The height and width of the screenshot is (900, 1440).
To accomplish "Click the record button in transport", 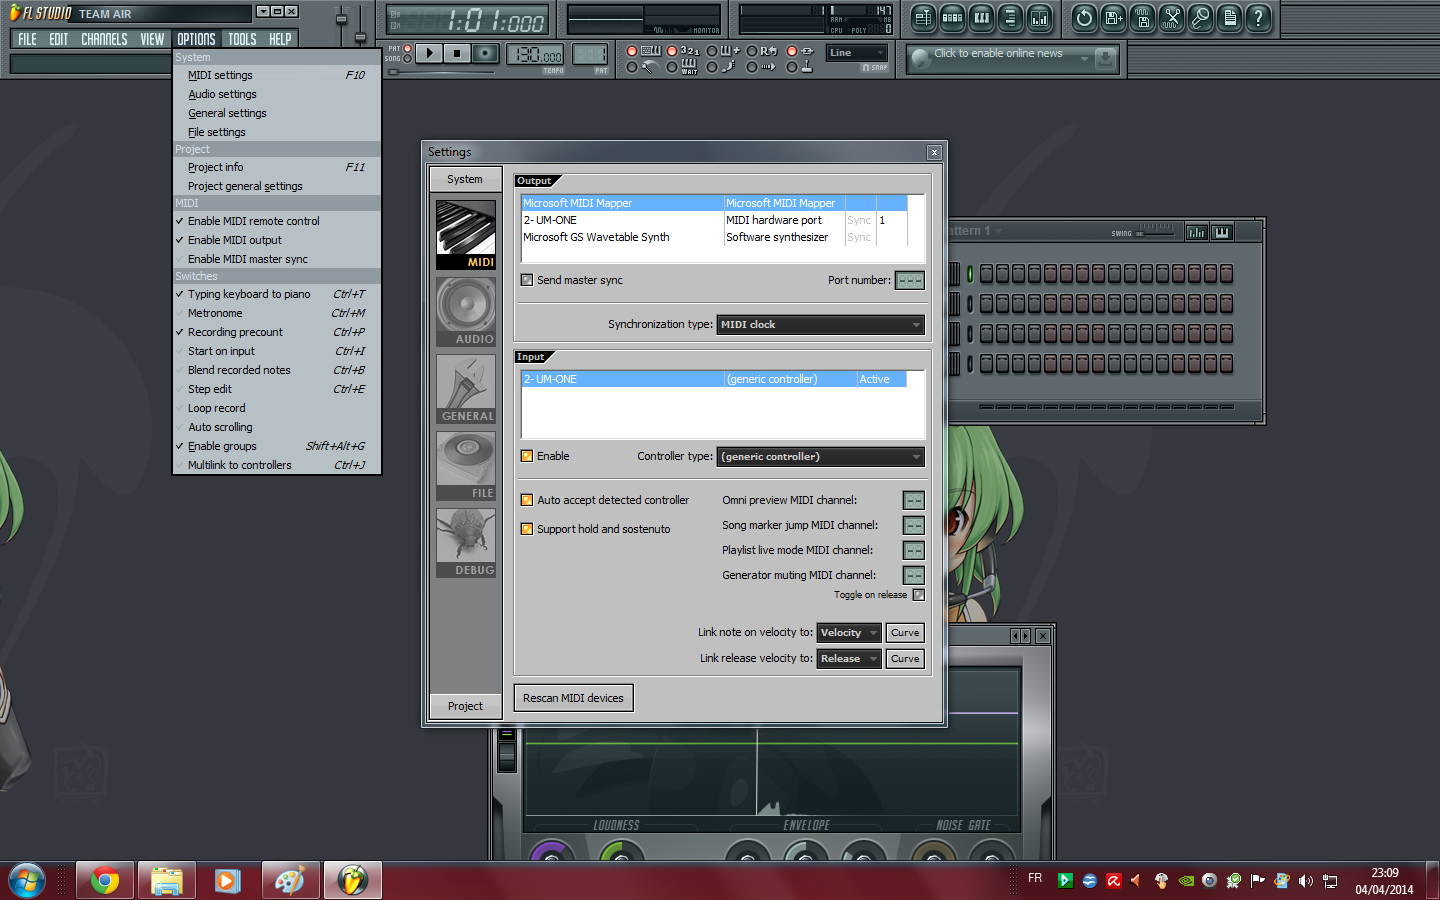I will (485, 53).
